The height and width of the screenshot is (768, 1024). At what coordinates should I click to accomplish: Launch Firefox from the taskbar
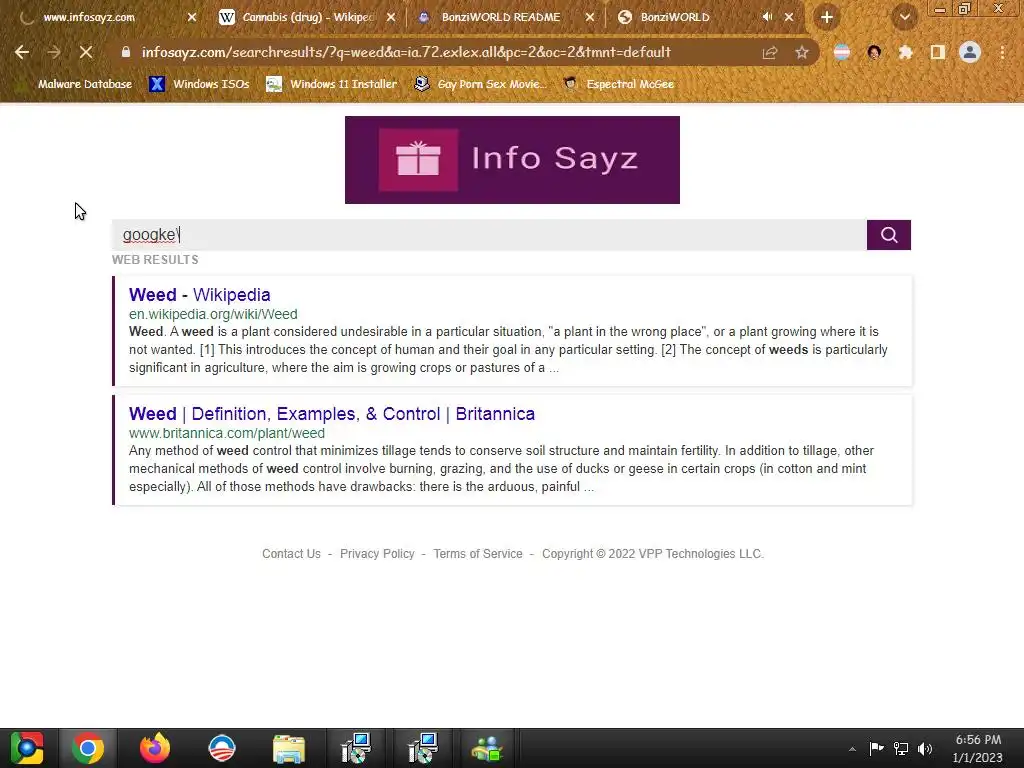click(x=155, y=748)
